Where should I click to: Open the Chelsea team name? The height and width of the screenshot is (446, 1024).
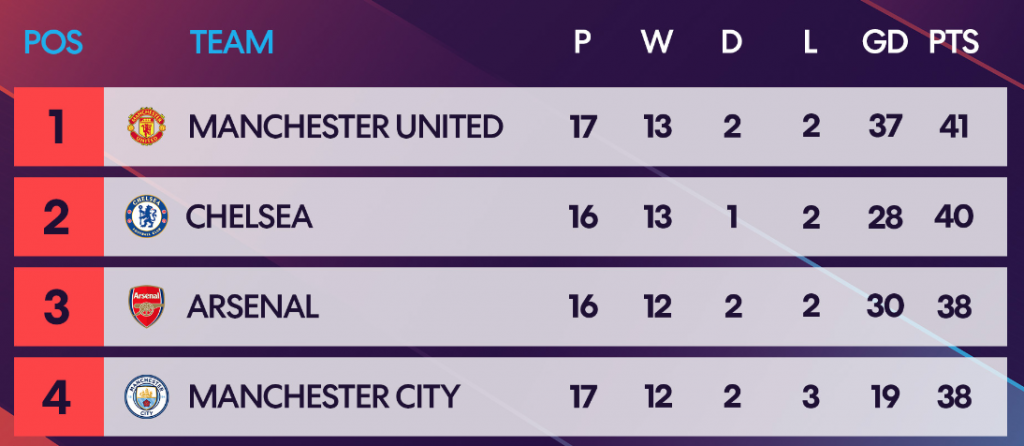pyautogui.click(x=250, y=217)
